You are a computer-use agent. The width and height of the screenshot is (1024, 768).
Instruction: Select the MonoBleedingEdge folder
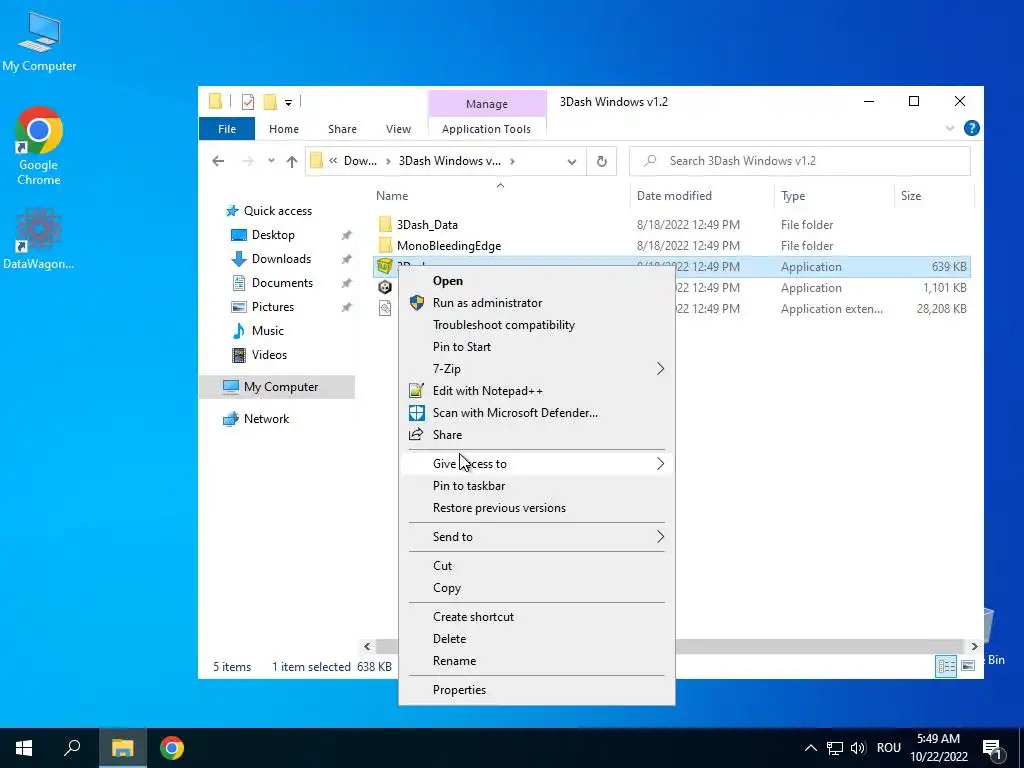click(x=449, y=246)
